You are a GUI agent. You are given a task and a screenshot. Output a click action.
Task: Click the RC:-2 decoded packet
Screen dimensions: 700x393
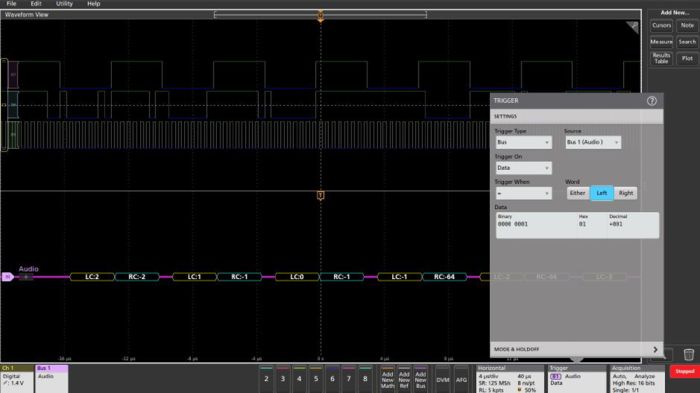point(137,277)
